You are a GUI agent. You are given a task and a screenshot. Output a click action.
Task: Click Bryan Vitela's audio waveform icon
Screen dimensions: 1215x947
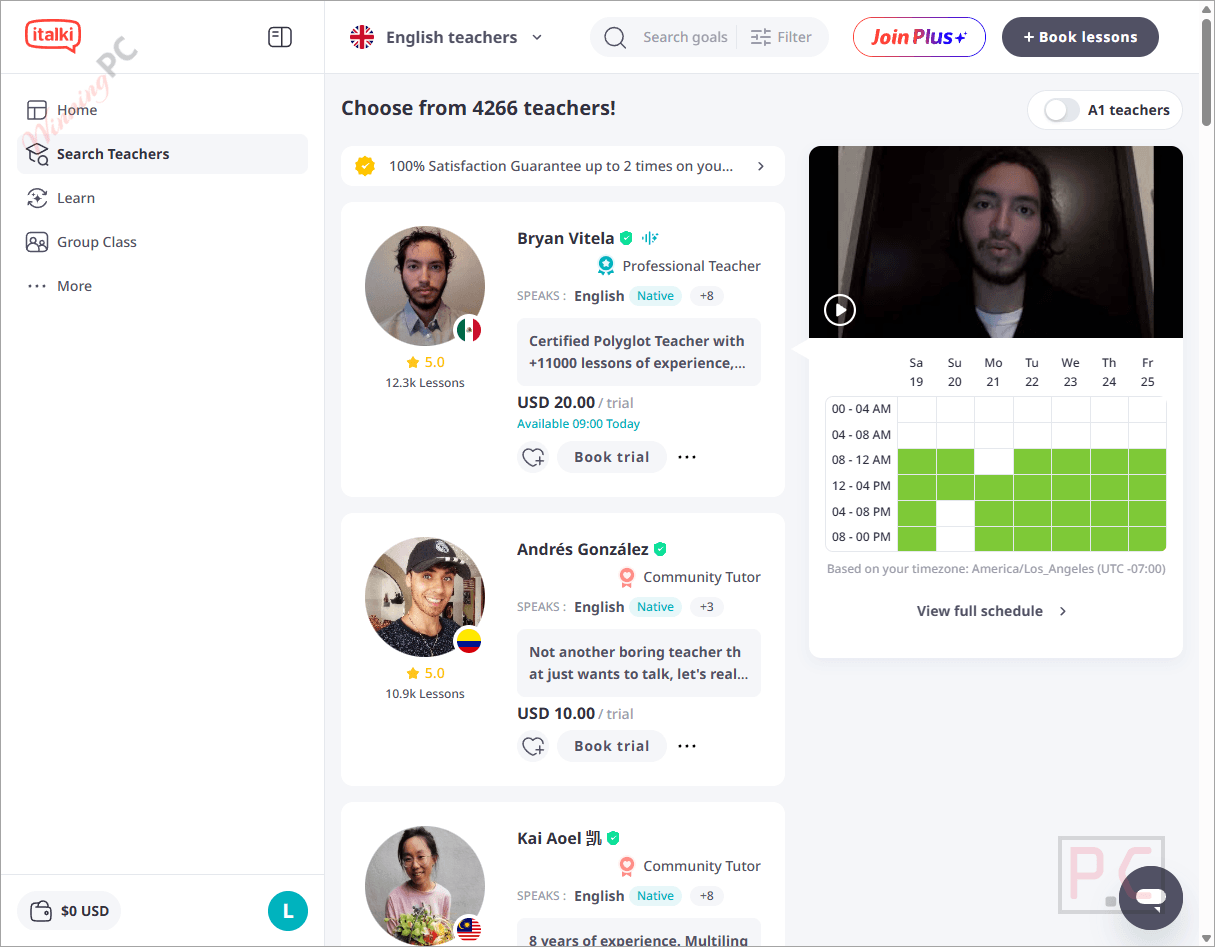click(651, 238)
